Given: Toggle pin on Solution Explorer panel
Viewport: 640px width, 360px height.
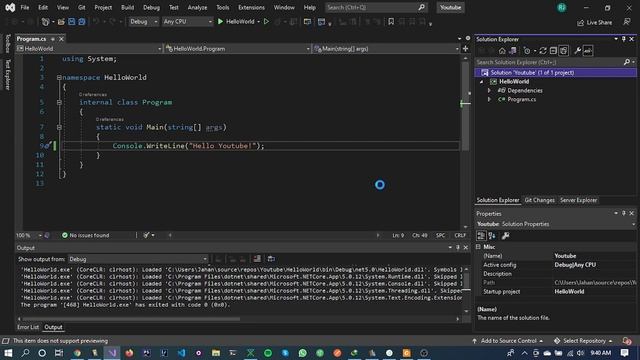Looking at the screenshot, I should click(624, 39).
